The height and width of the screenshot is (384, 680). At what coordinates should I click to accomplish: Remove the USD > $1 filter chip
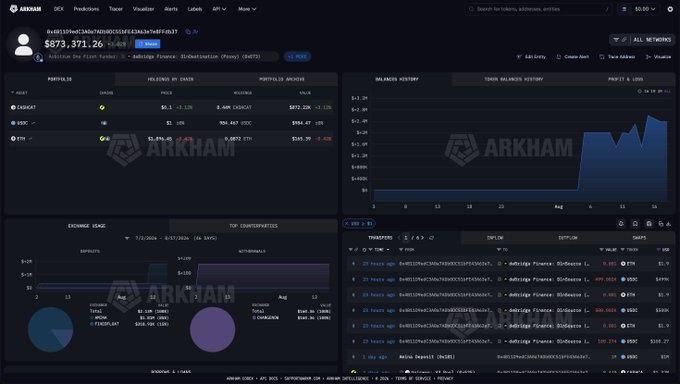[347, 223]
